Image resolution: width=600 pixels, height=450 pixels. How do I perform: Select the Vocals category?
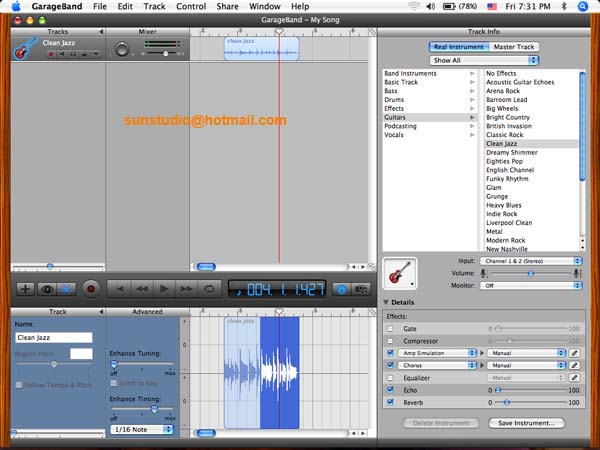pyautogui.click(x=430, y=135)
